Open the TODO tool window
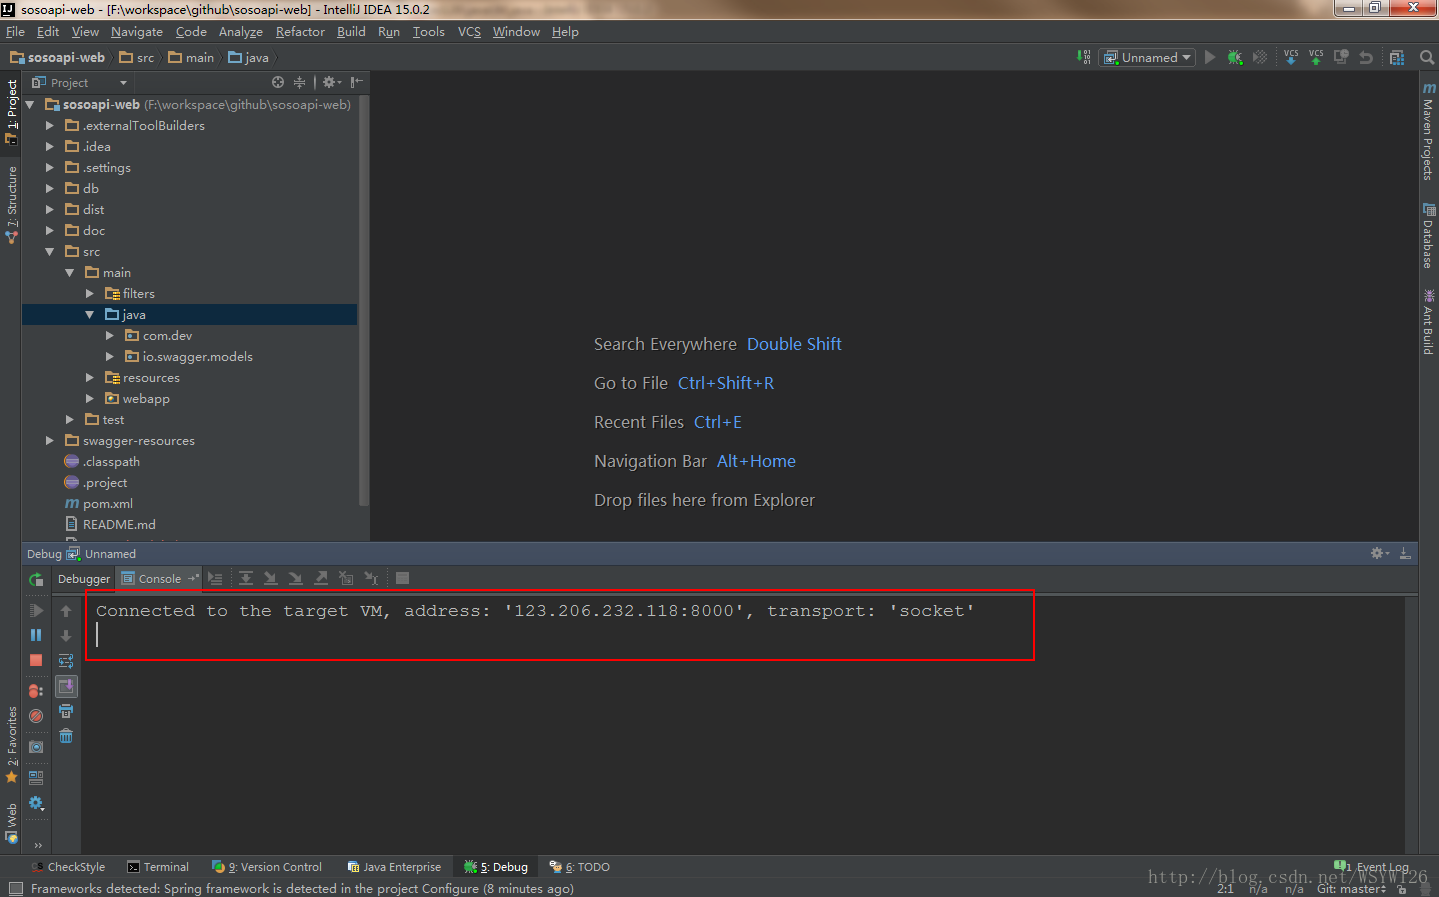This screenshot has width=1439, height=897. point(580,867)
